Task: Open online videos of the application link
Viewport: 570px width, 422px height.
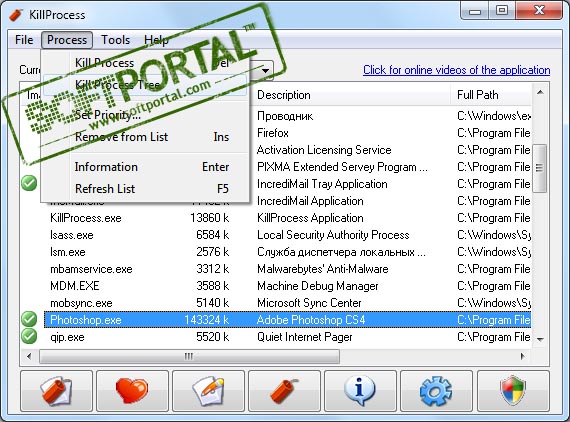Action: coord(457,70)
